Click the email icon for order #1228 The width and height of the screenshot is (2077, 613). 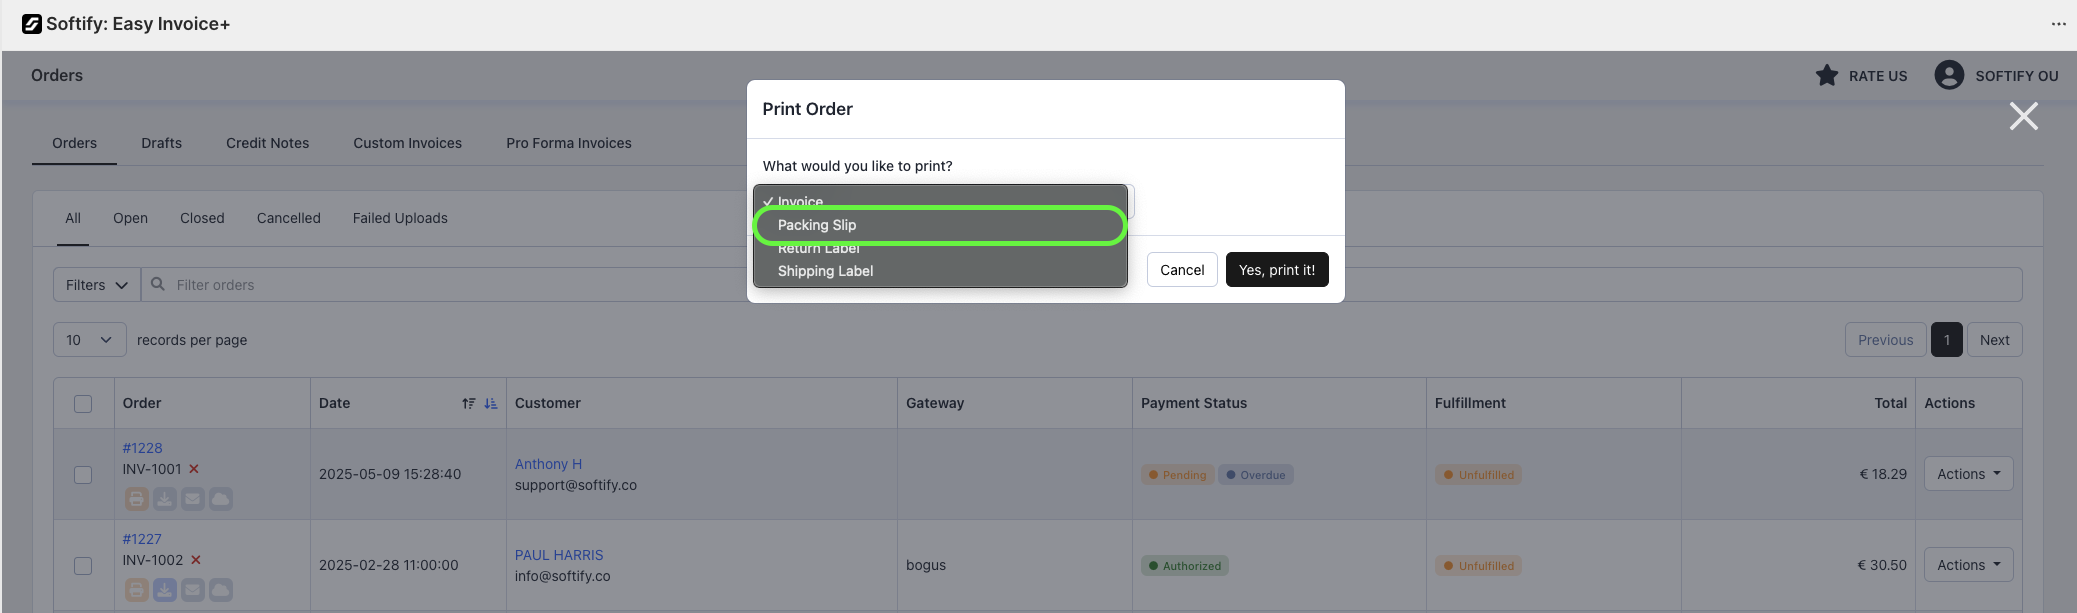tap(193, 498)
